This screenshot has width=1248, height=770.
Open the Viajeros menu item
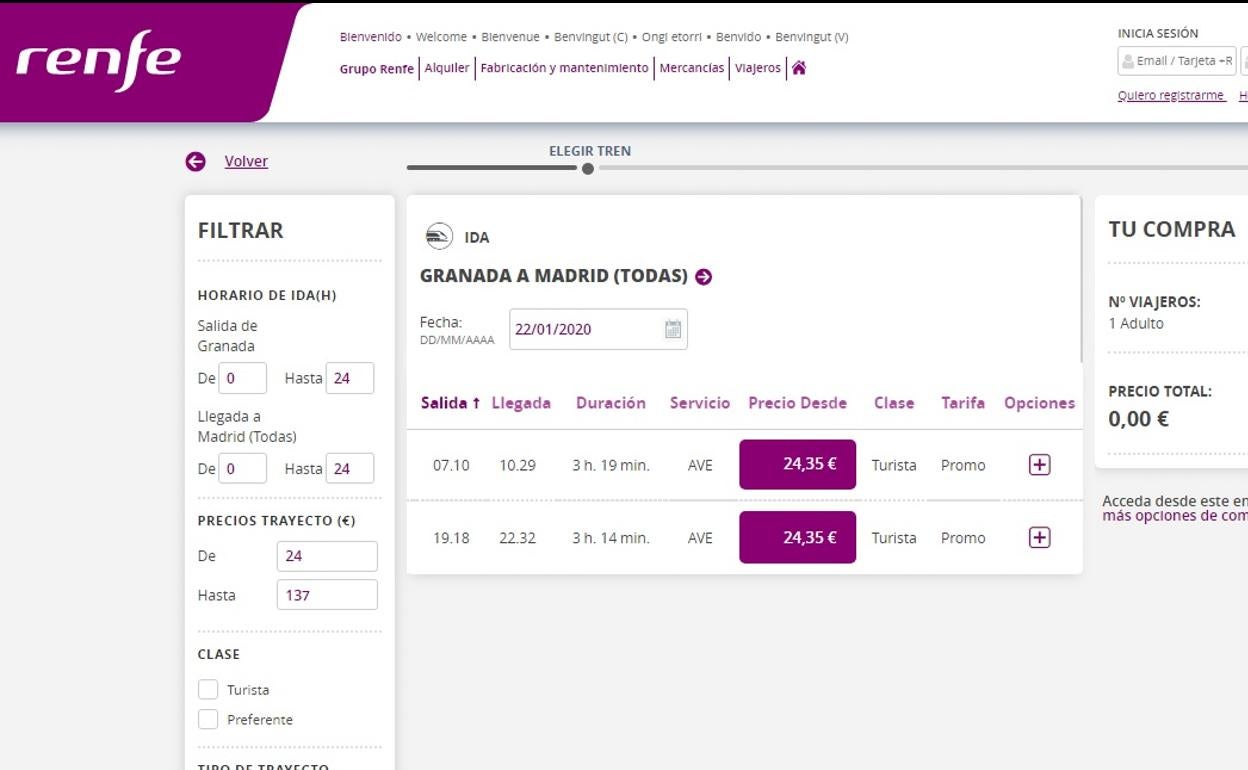point(758,68)
